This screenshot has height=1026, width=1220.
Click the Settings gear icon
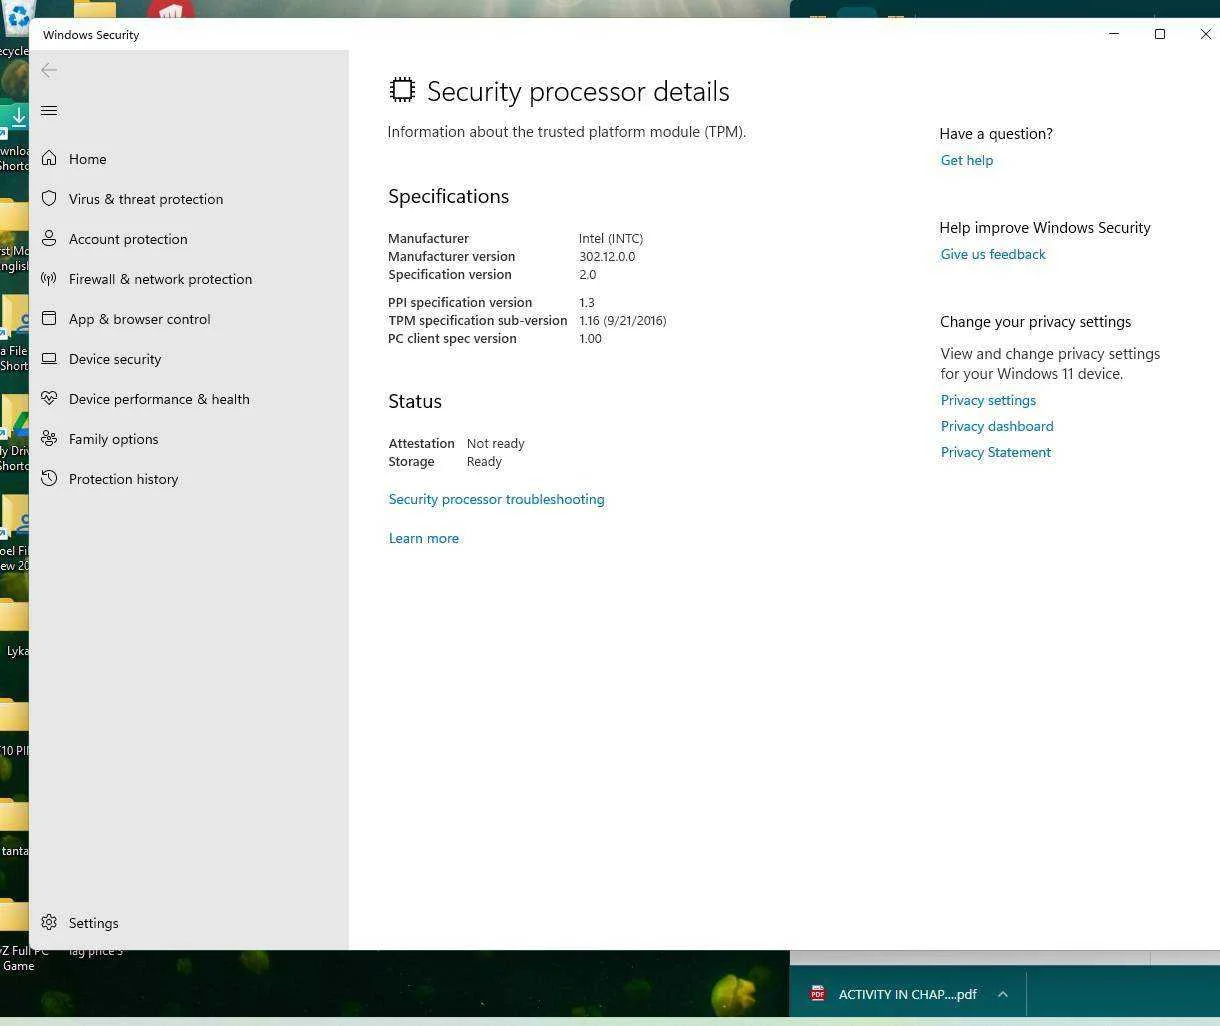tap(49, 923)
